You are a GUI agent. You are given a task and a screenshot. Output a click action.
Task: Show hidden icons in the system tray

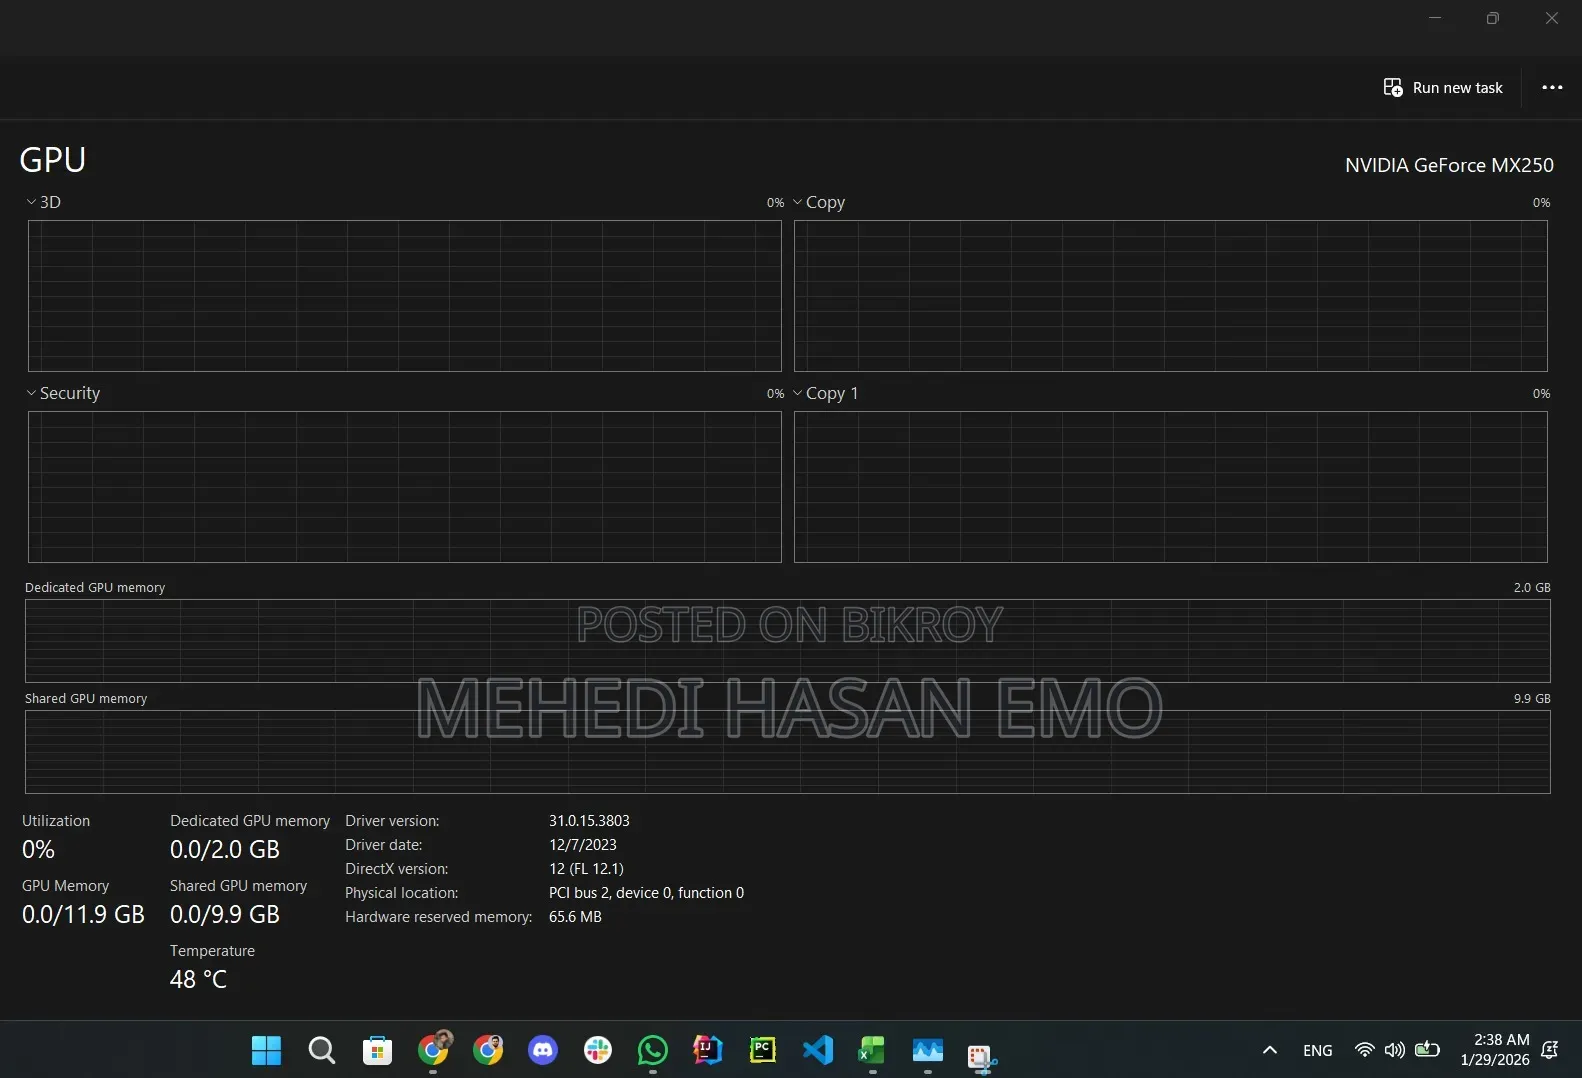point(1270,1050)
